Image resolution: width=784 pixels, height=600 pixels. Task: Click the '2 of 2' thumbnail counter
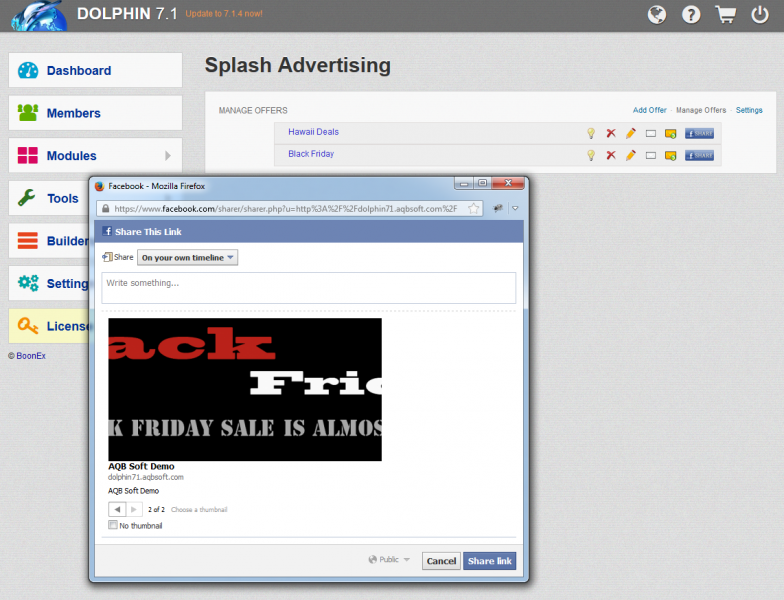(x=156, y=509)
